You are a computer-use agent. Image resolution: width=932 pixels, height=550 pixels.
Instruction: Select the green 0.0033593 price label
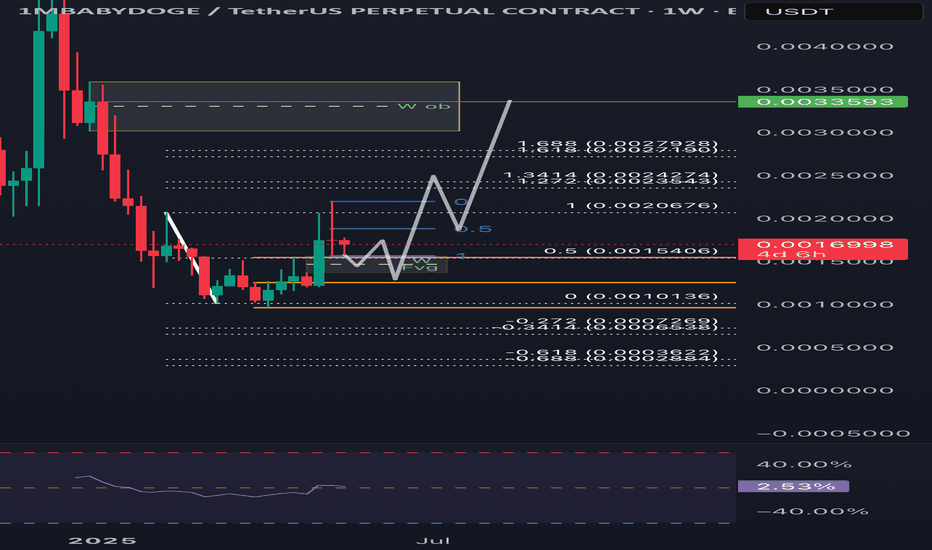point(823,102)
